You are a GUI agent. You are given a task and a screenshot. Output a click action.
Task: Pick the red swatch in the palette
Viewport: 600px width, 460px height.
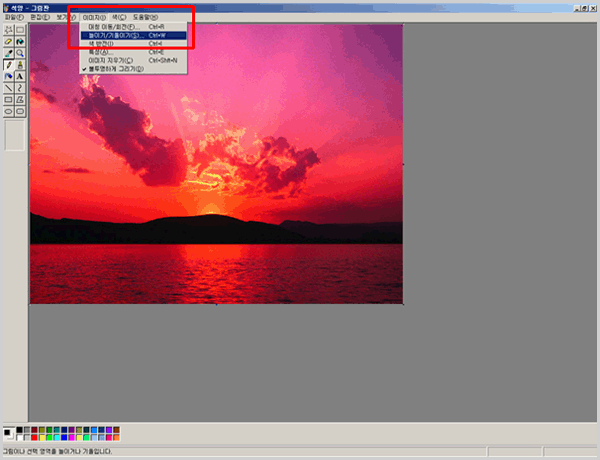[x=36, y=437]
